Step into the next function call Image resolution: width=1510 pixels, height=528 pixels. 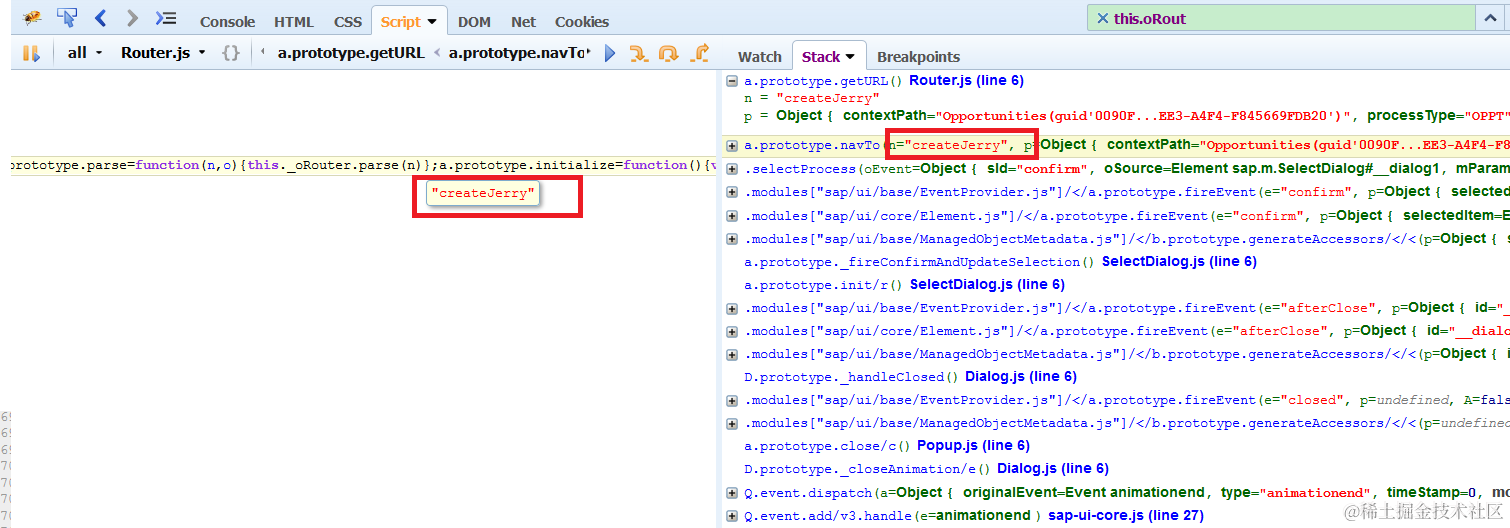click(638, 53)
